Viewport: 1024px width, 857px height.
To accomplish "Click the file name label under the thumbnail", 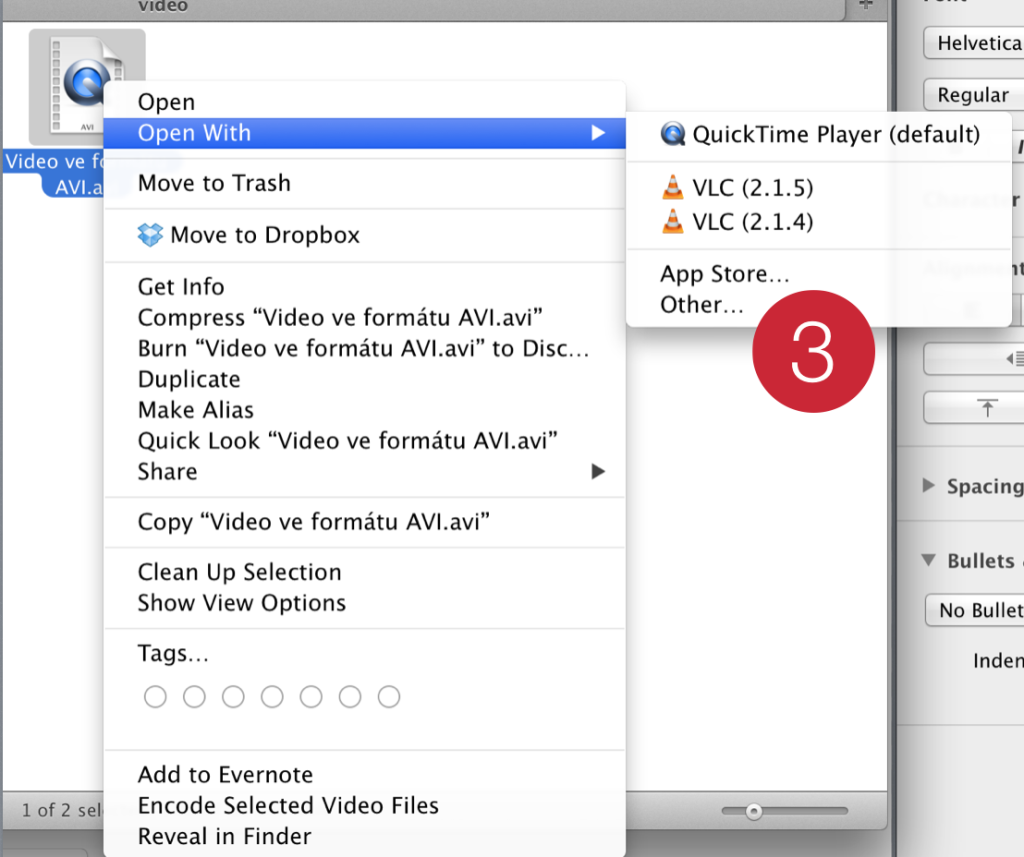I will coord(55,174).
